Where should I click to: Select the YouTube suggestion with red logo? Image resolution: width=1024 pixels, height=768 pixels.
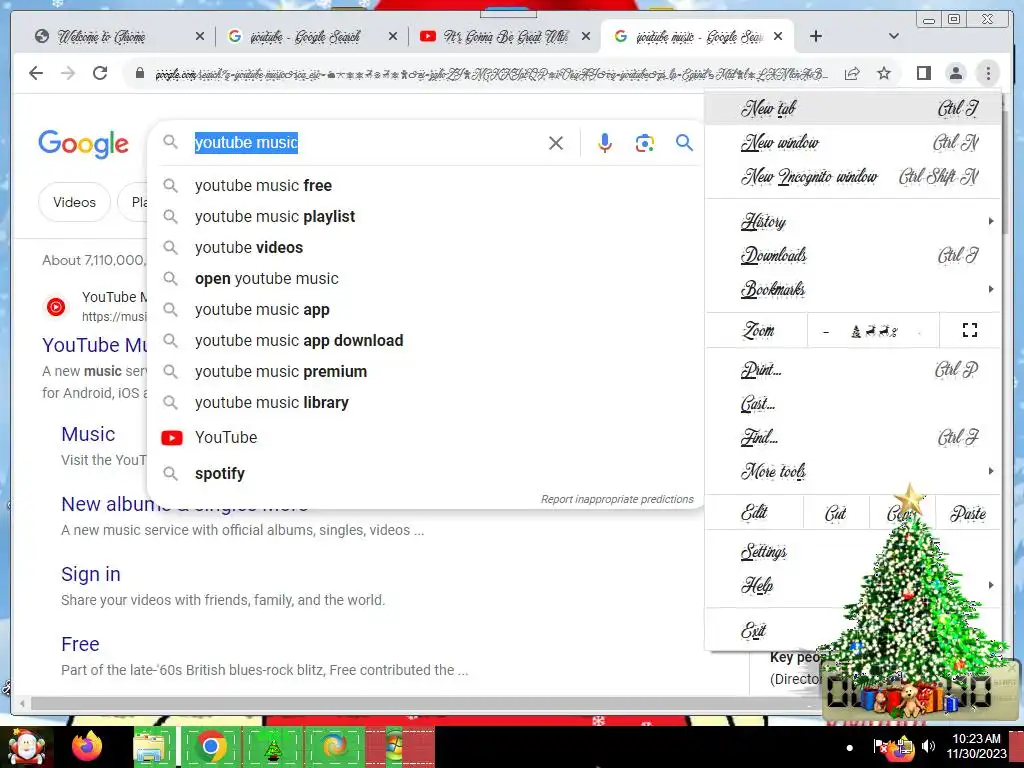click(226, 438)
